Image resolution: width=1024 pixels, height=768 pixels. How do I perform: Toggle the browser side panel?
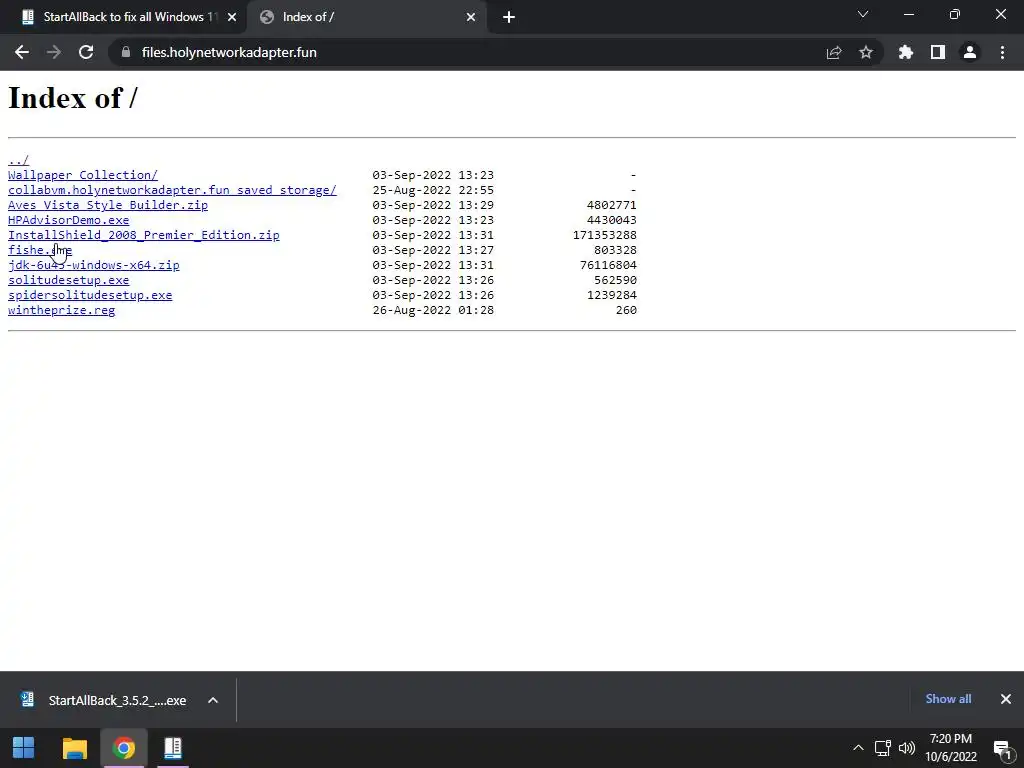pos(938,52)
